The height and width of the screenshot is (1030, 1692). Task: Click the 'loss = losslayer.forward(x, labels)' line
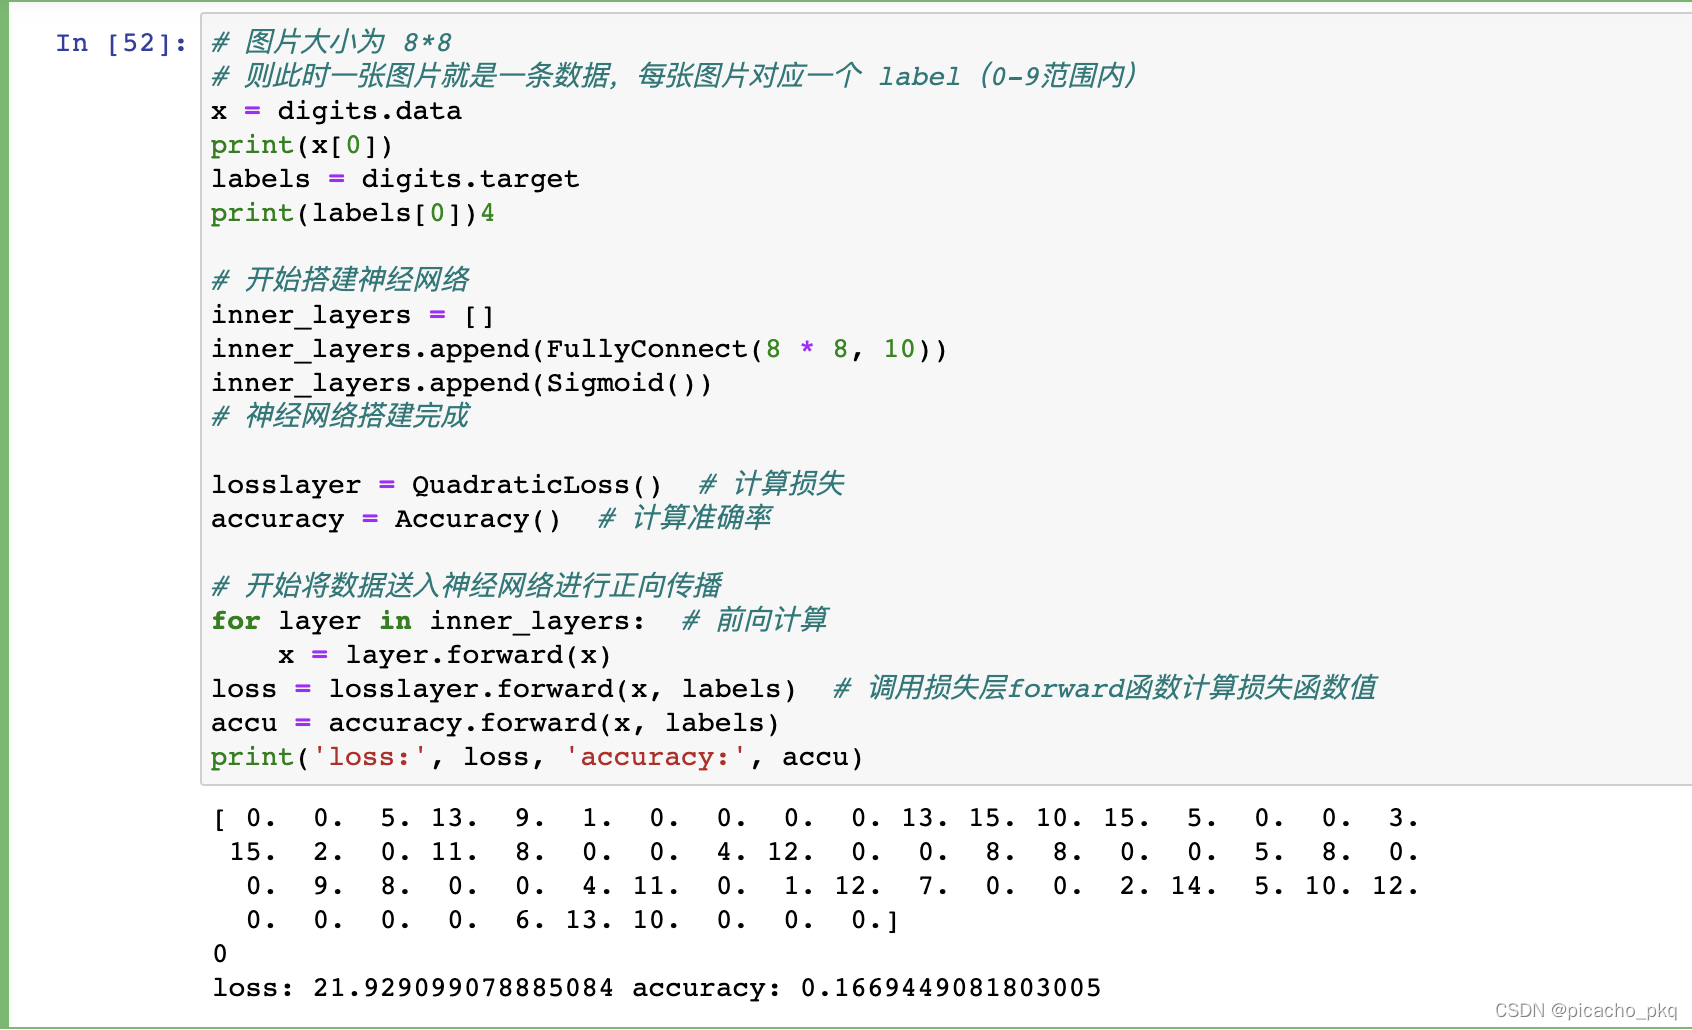pyautogui.click(x=504, y=689)
